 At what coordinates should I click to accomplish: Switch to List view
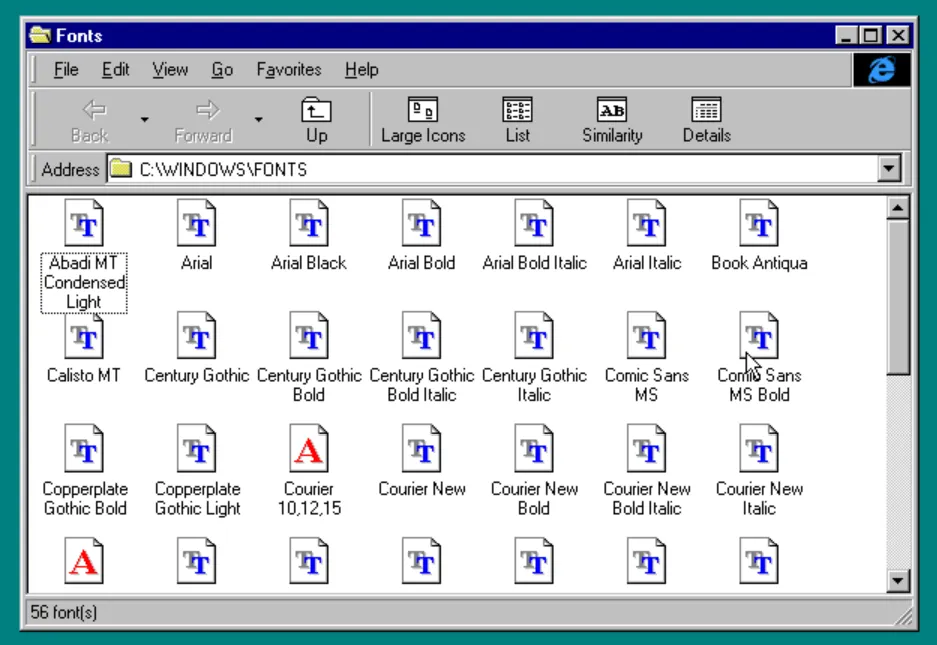tap(517, 121)
